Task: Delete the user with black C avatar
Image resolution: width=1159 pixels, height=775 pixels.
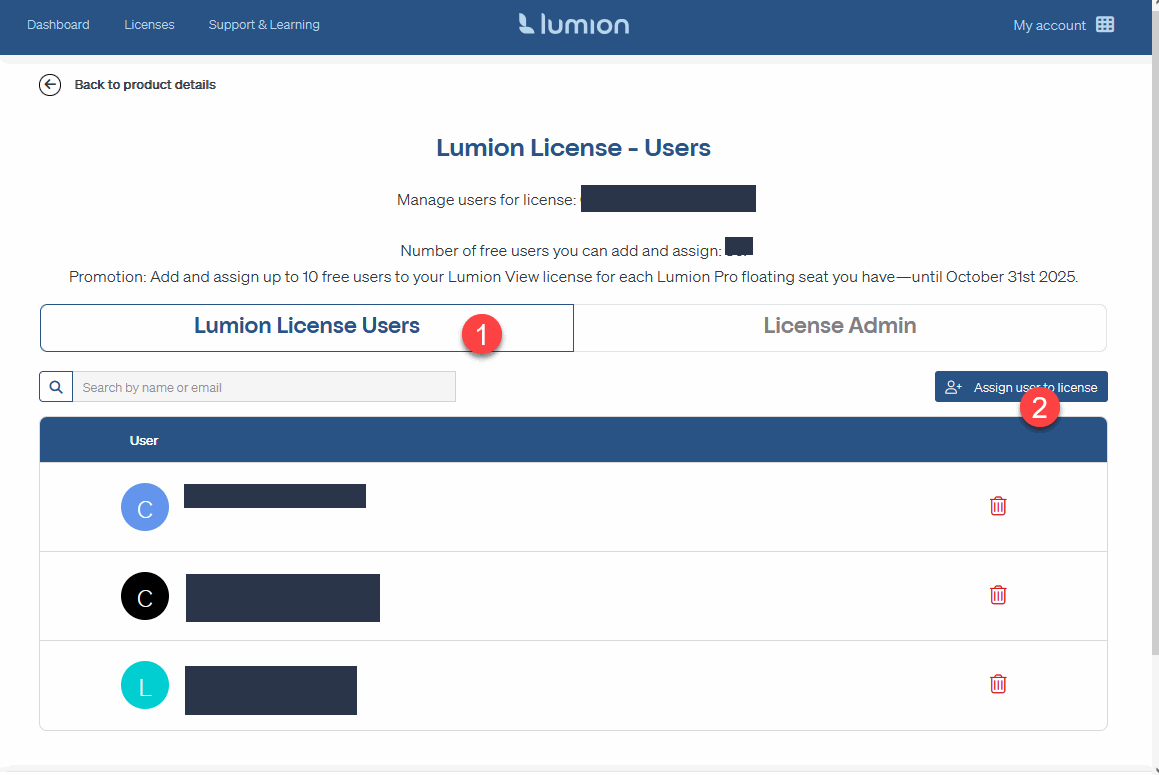Action: tap(998, 595)
